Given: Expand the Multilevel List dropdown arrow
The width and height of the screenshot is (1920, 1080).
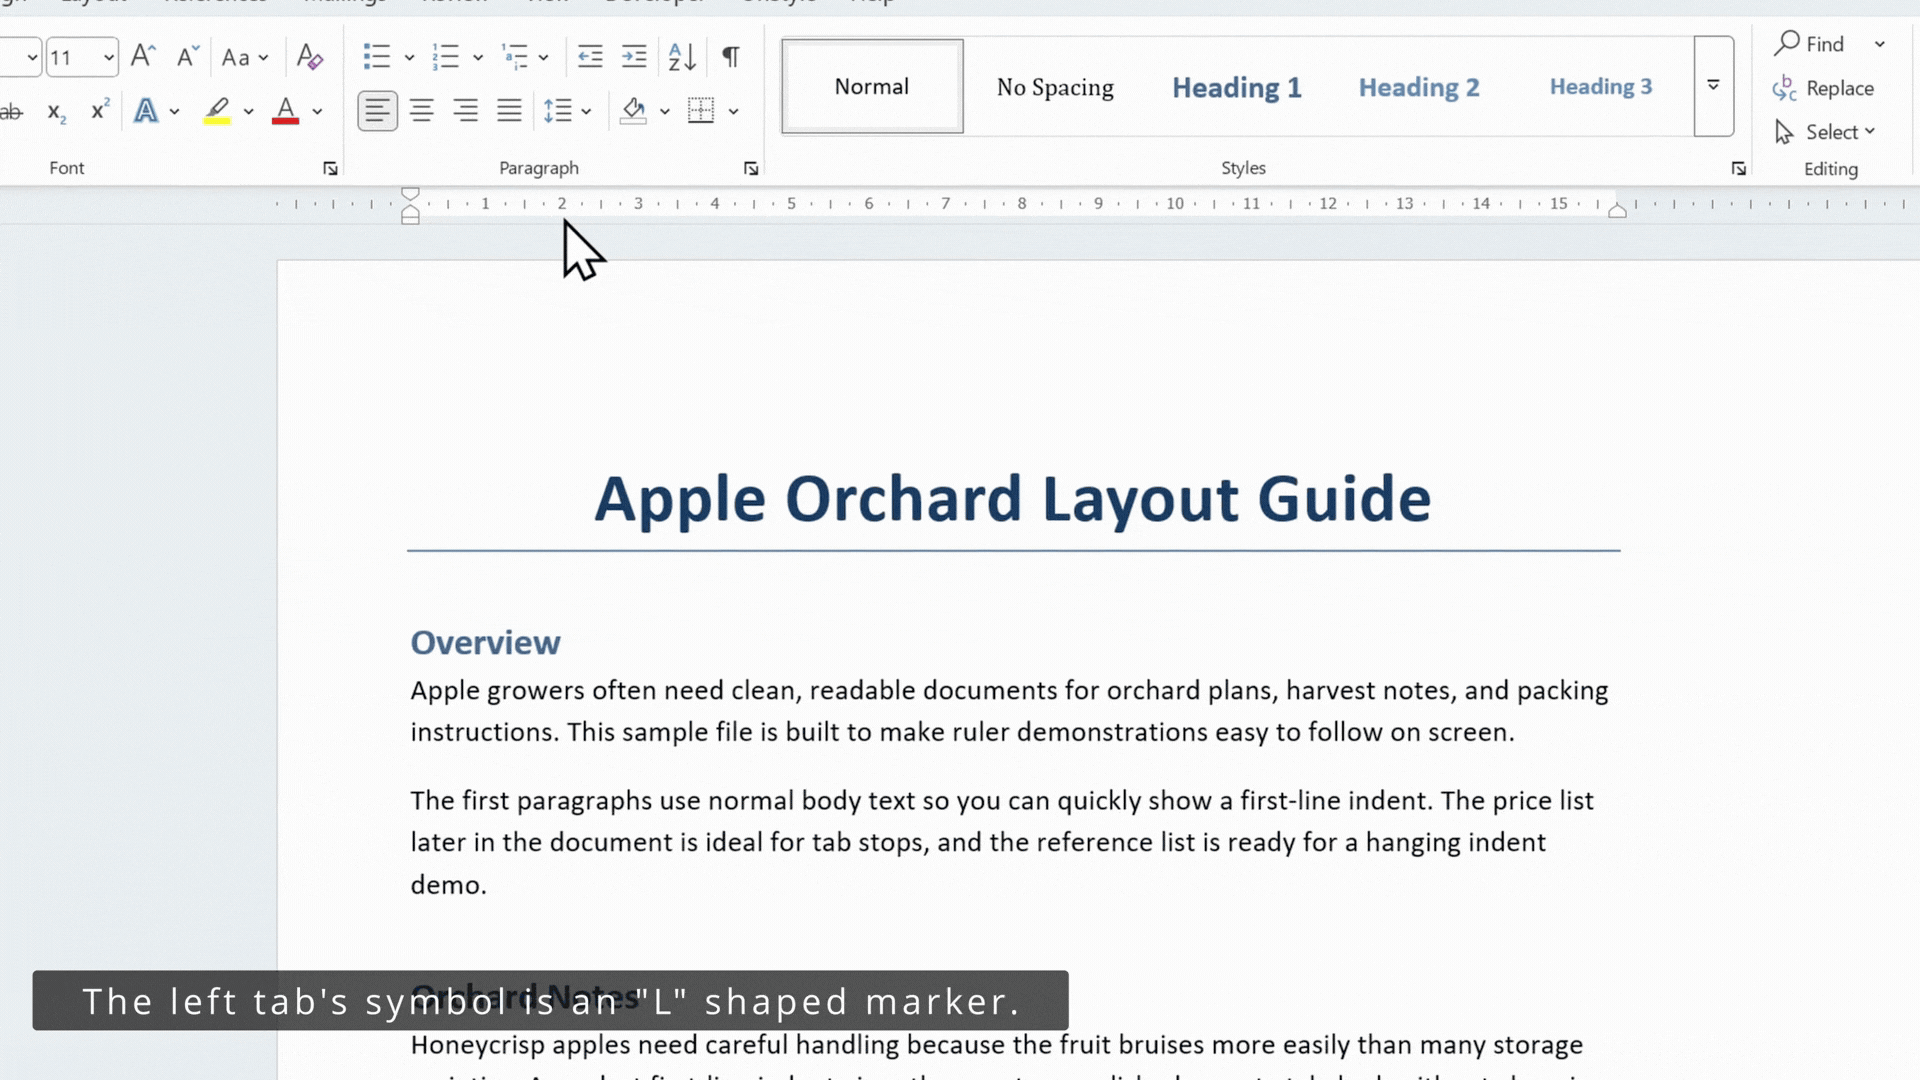Looking at the screenshot, I should pyautogui.click(x=543, y=57).
